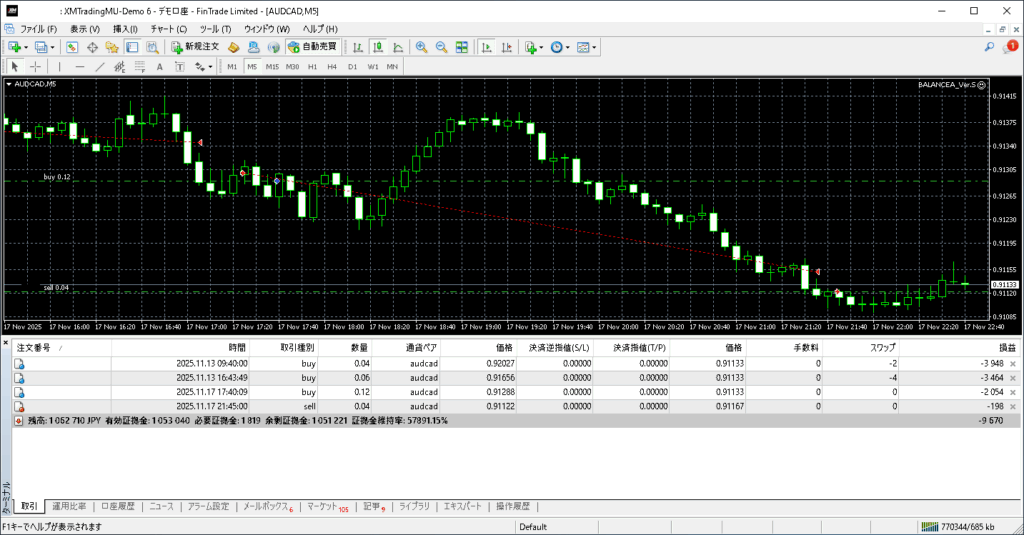
Task: Click the 新規注文 new order button
Action: click(195, 47)
